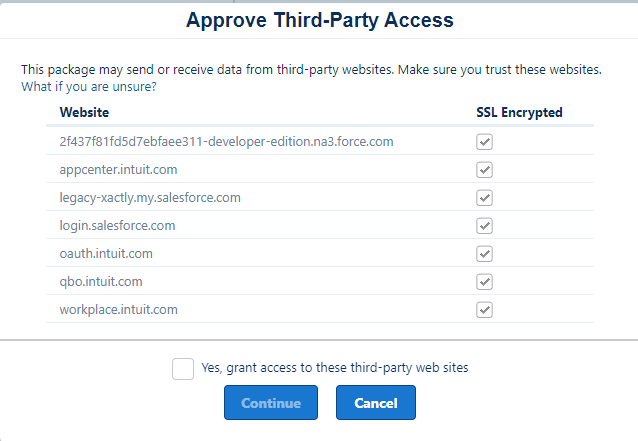Cancel the third-party access approval
Screen dimensions: 638x441
[x=376, y=402]
